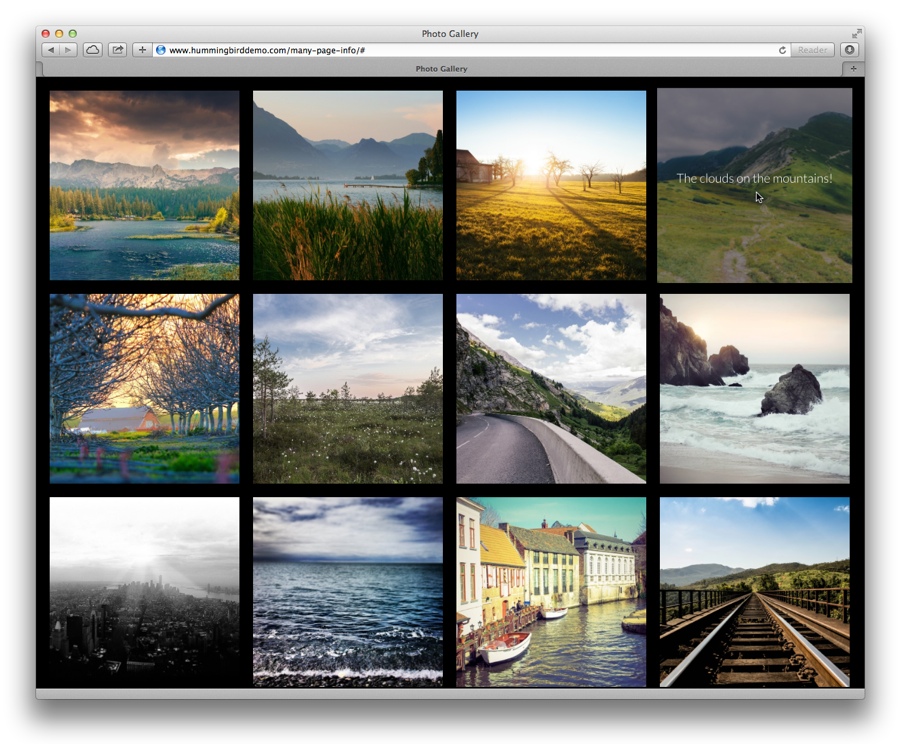
Task: Click the Share icon in the toolbar
Action: coord(117,50)
